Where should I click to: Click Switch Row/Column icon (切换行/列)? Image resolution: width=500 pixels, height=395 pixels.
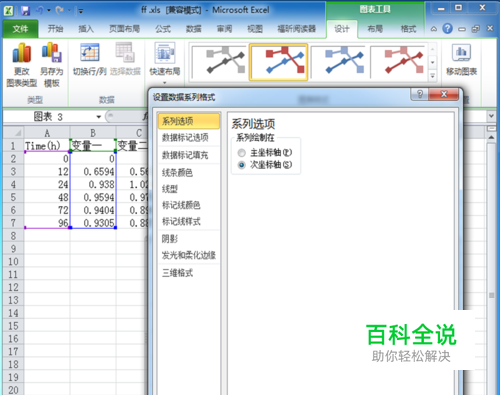coord(90,59)
